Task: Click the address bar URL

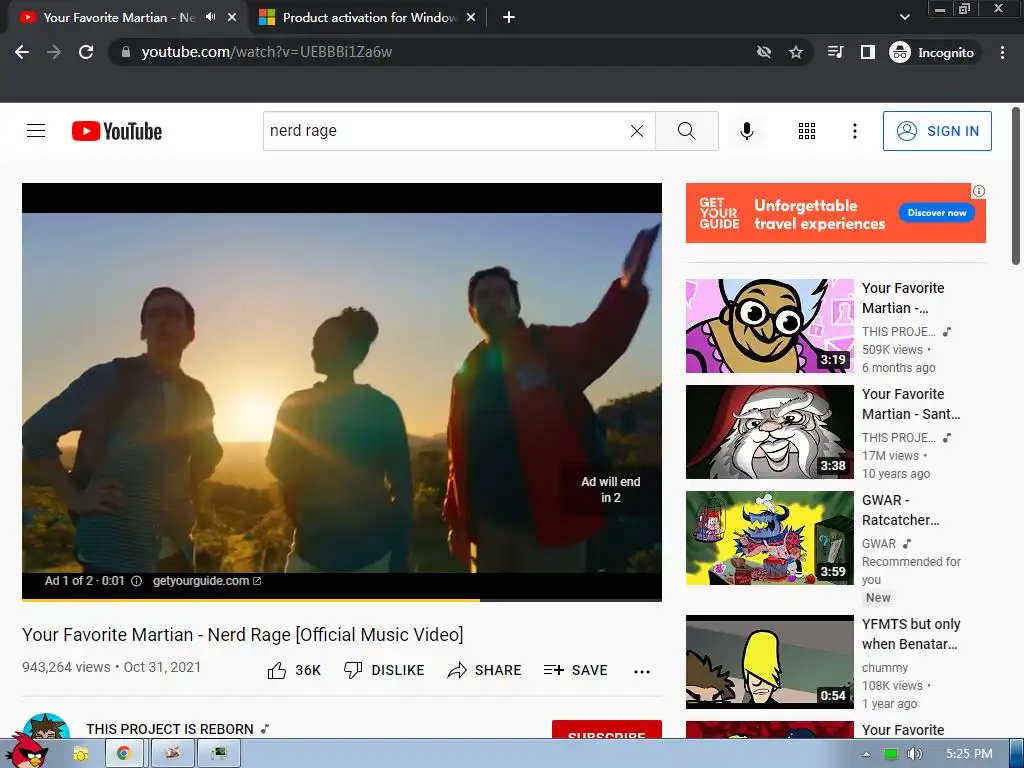Action: click(x=266, y=52)
